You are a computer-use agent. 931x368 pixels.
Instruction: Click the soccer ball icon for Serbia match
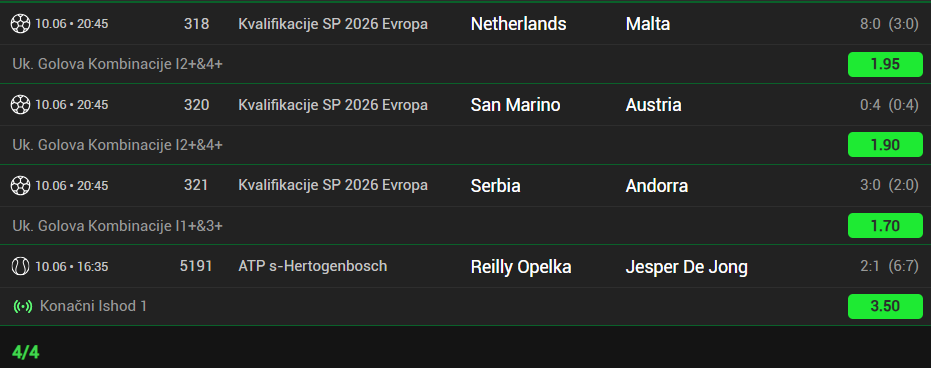(20, 186)
